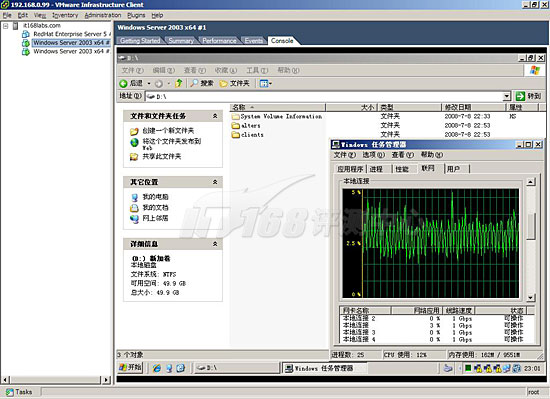Click the Tasks icon in VMware status bar
The width and height of the screenshot is (550, 399).
9,392
